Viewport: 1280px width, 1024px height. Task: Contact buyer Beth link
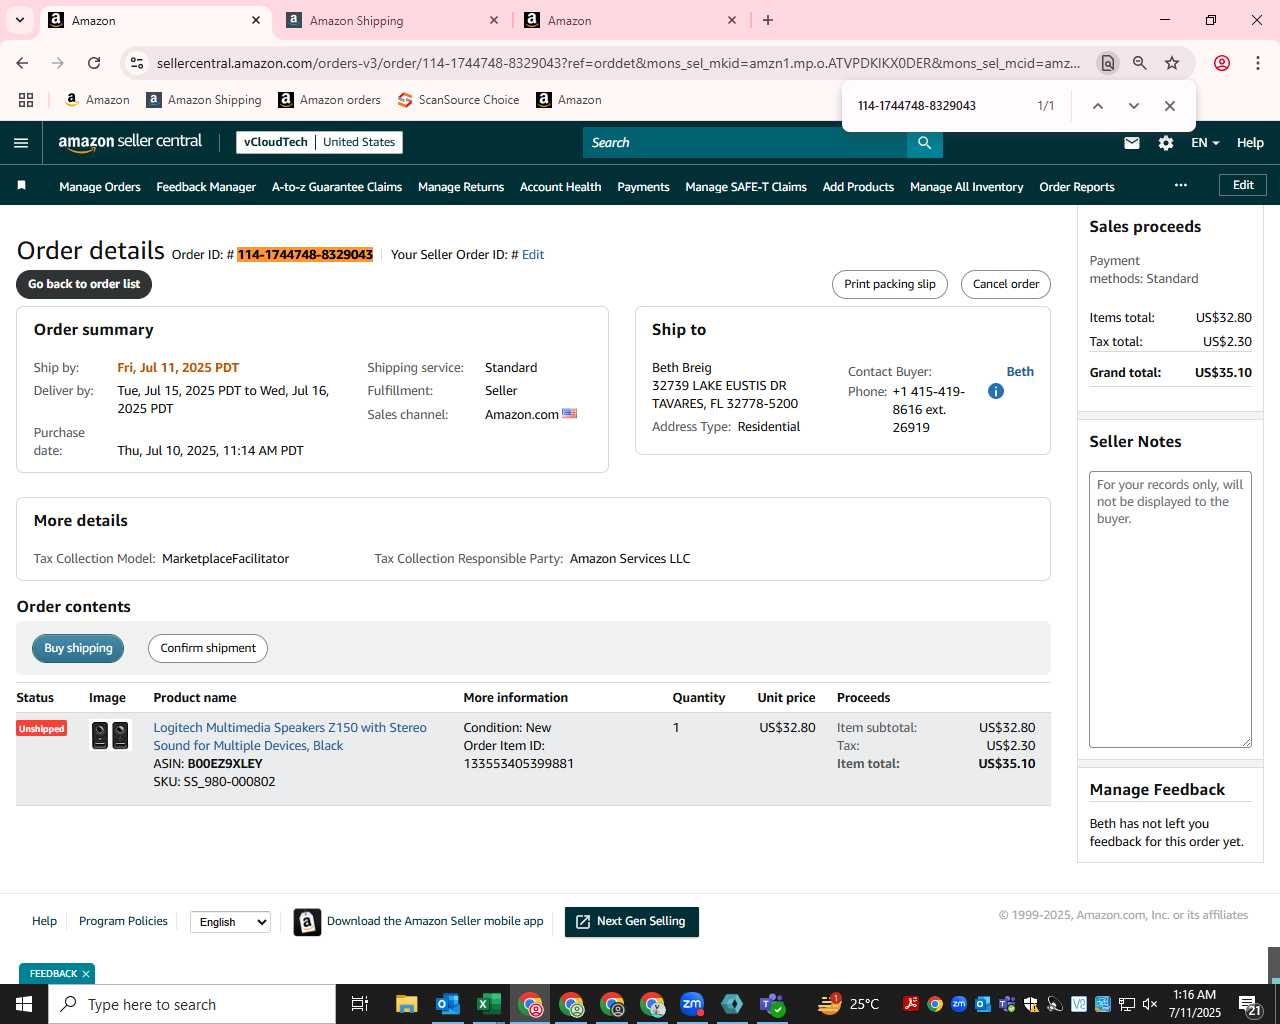coord(1020,371)
